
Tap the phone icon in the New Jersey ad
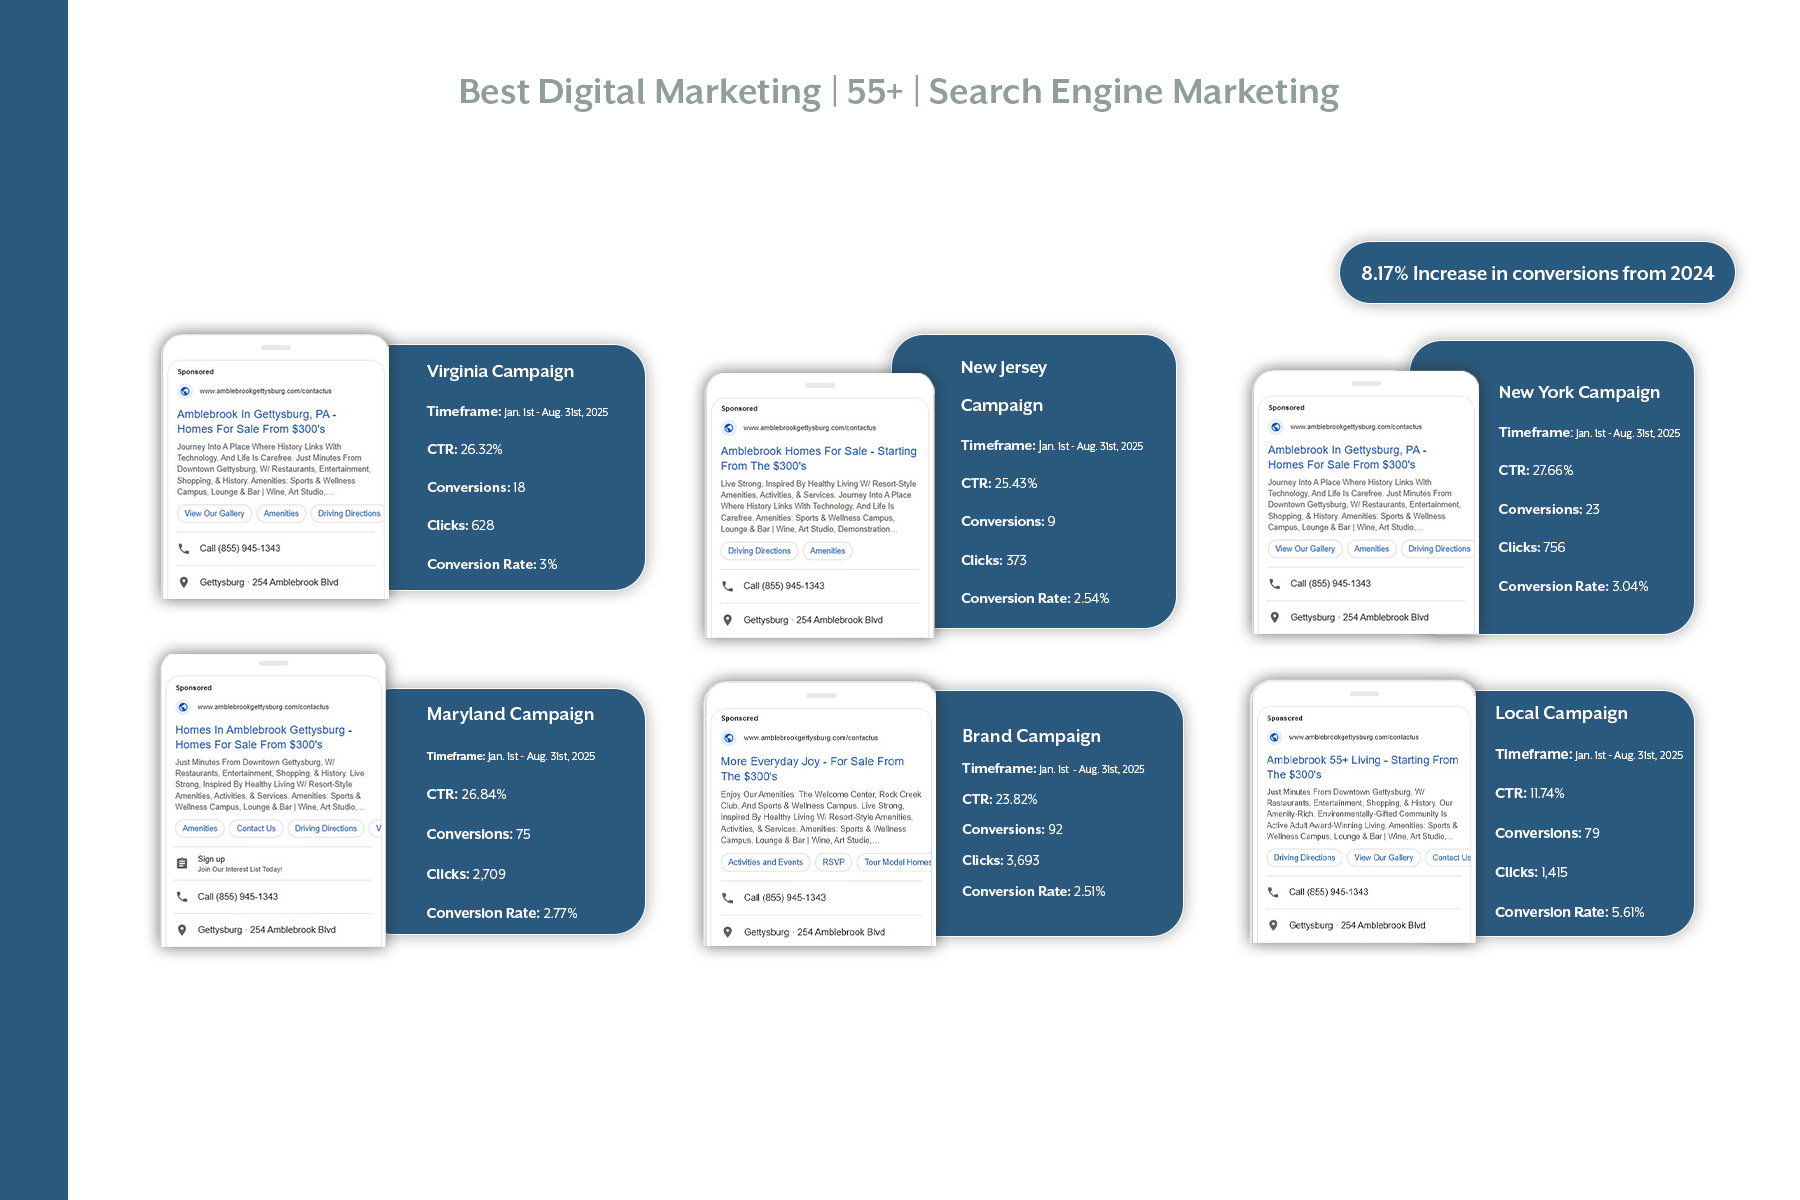pos(728,586)
